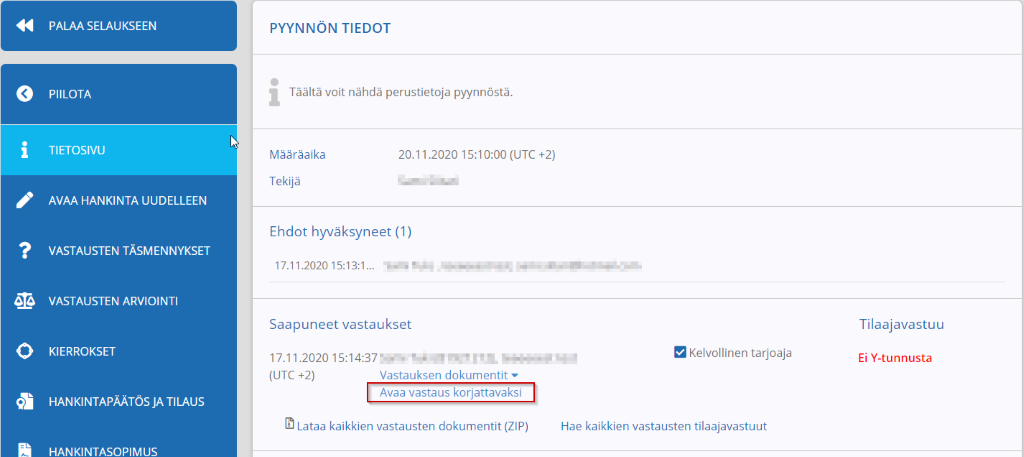
Task: Select Piilota to hide the sidebar
Action: pos(119,94)
